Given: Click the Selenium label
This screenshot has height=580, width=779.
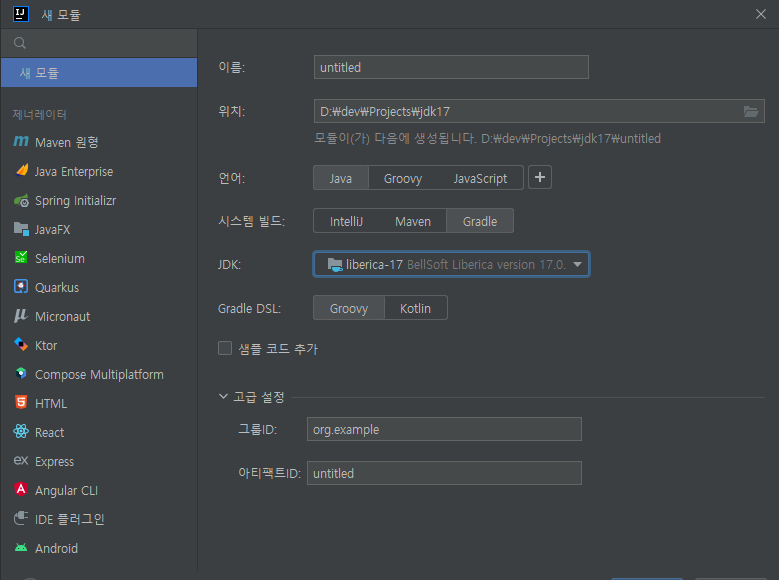Looking at the screenshot, I should pos(60,258).
